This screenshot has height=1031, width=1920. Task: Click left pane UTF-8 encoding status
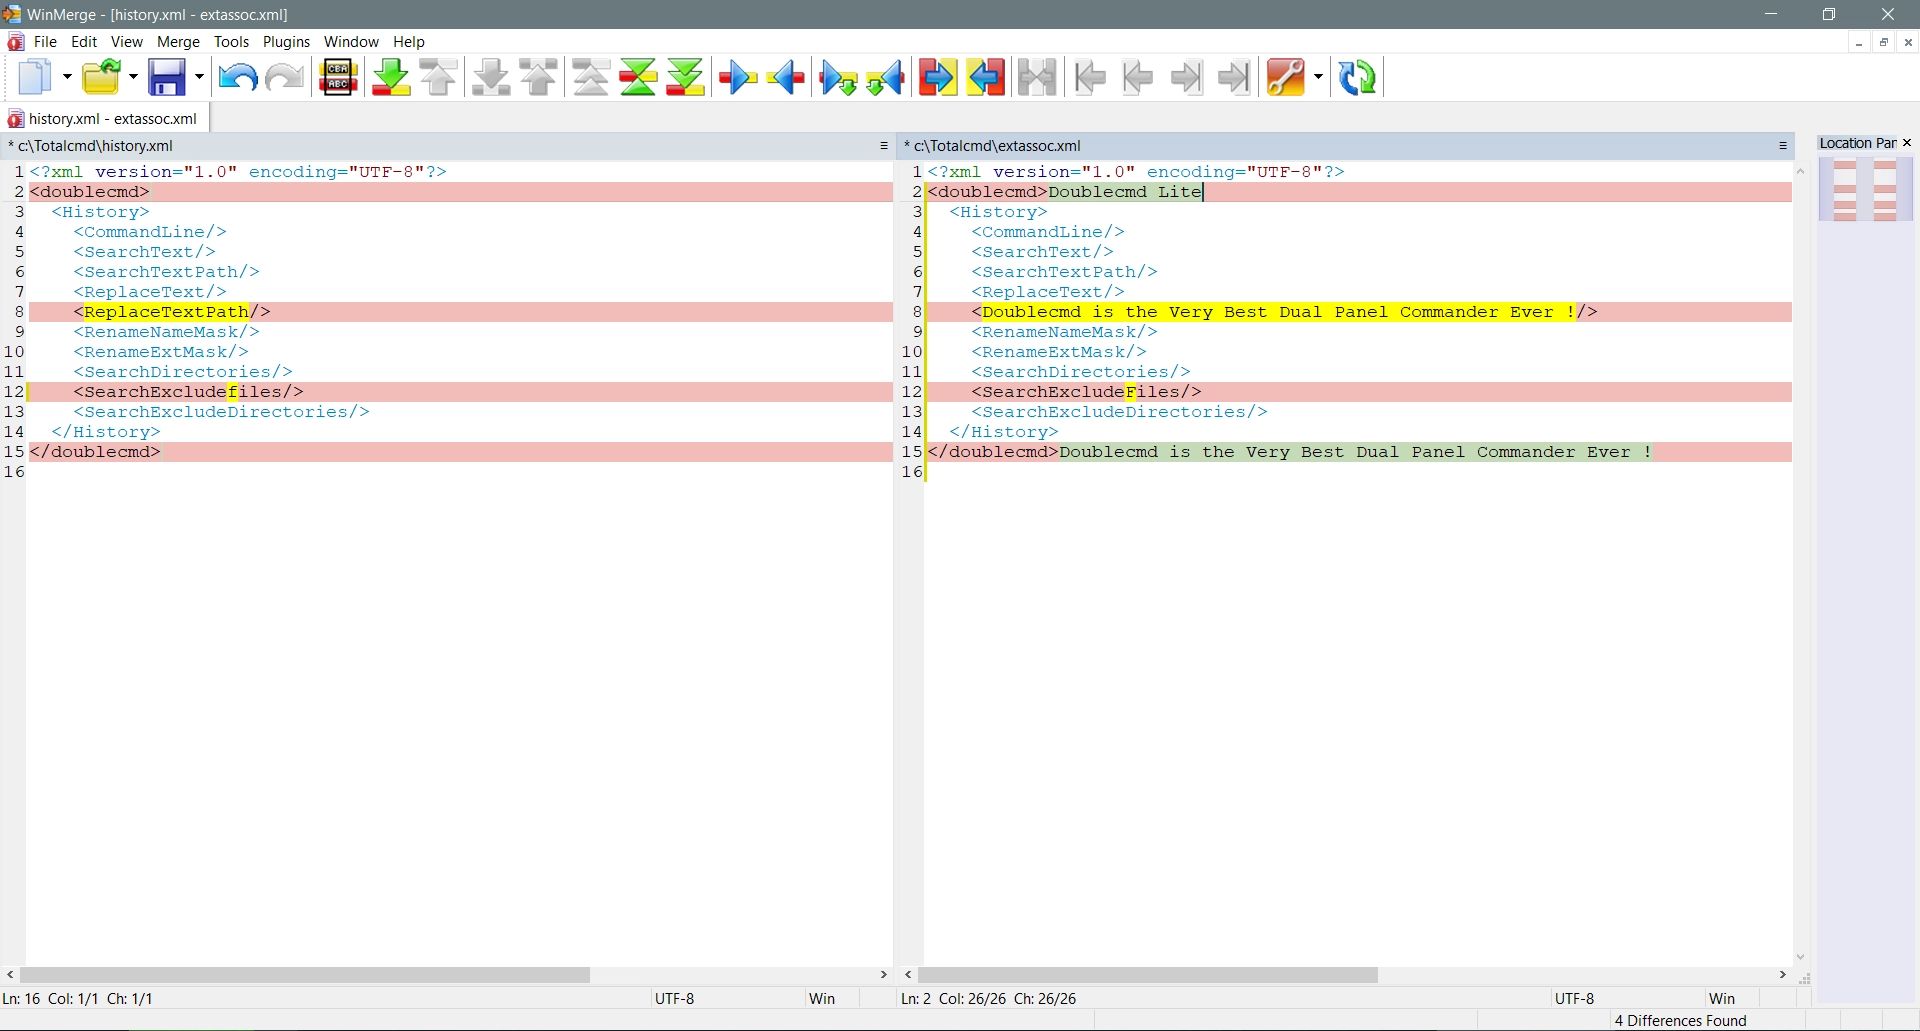(x=674, y=998)
